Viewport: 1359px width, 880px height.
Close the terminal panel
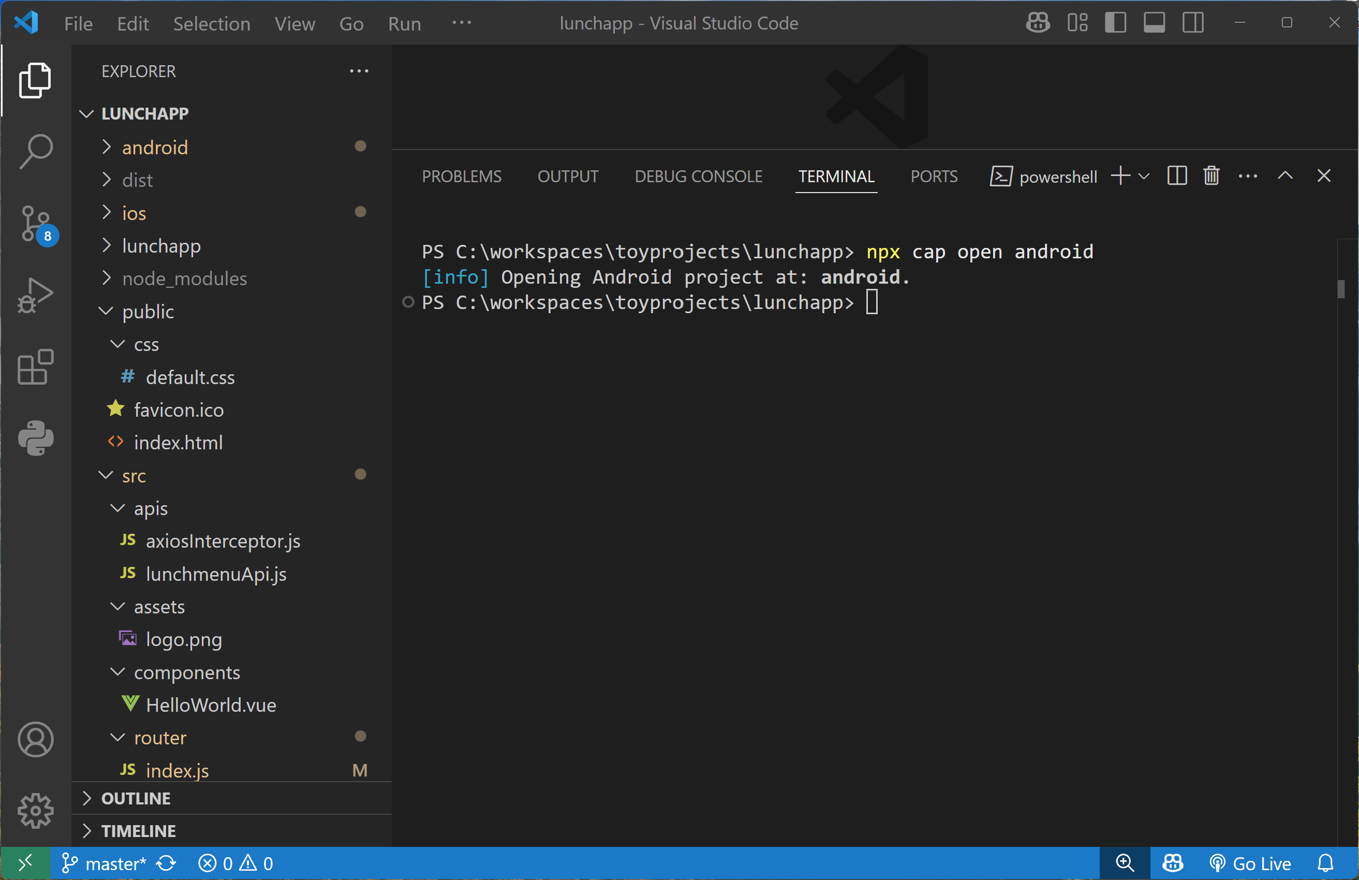click(1324, 176)
